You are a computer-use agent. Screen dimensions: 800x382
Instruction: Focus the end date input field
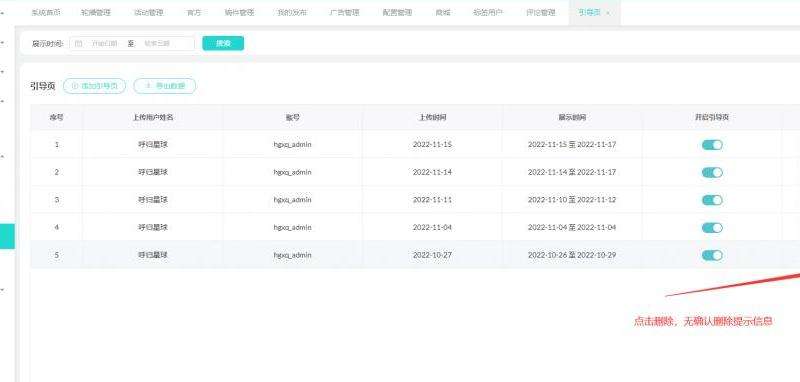157,44
